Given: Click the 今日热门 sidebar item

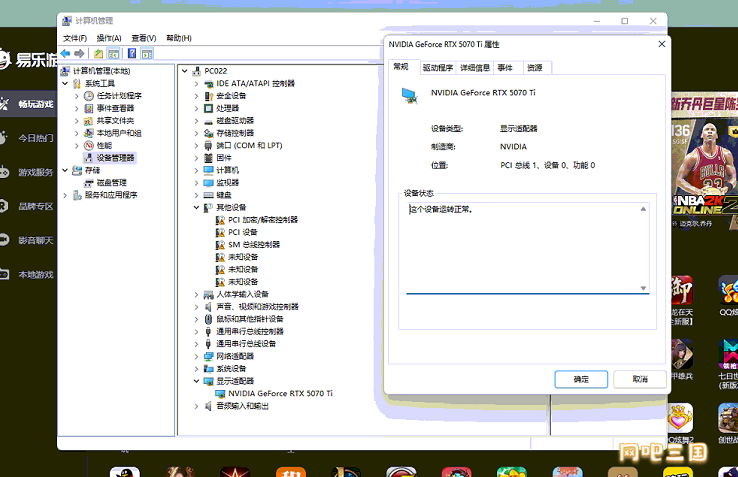Looking at the screenshot, I should click(x=28, y=138).
